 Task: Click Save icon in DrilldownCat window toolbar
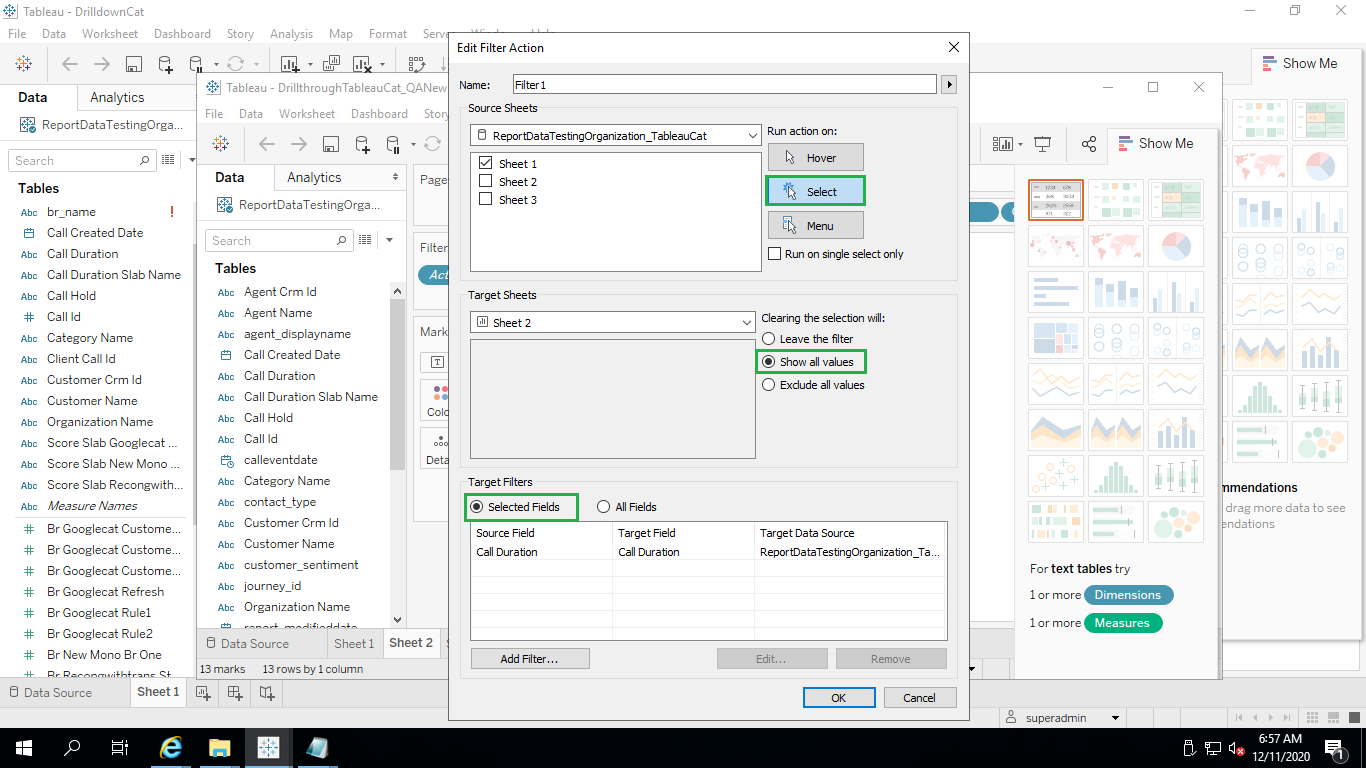pyautogui.click(x=133, y=64)
